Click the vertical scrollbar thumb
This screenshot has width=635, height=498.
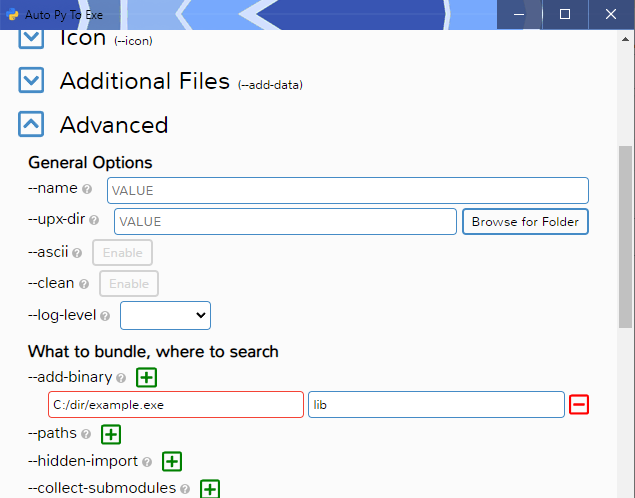click(x=626, y=237)
